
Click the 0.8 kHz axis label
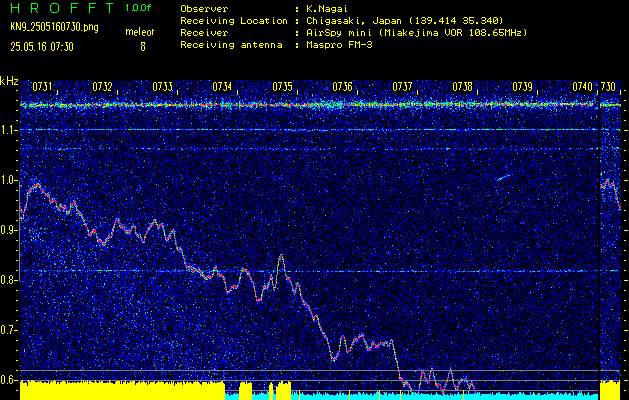coord(9,280)
